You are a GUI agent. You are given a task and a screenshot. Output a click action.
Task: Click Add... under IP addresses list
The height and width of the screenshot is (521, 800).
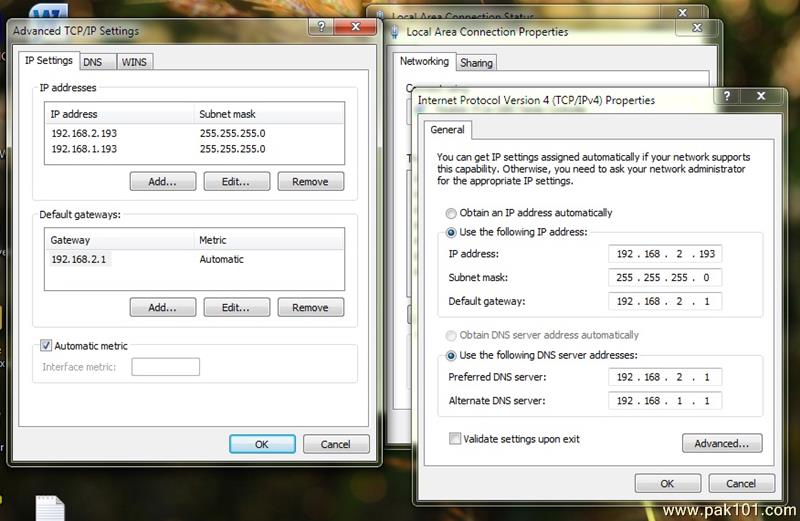click(162, 182)
